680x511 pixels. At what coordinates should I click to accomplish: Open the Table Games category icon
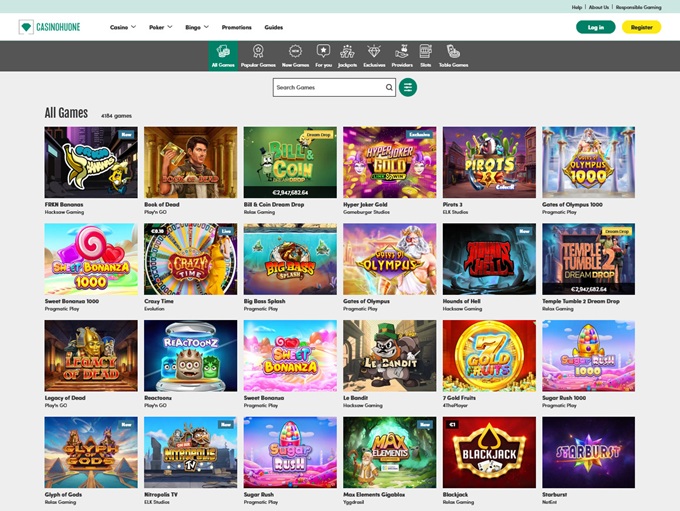pos(453,54)
